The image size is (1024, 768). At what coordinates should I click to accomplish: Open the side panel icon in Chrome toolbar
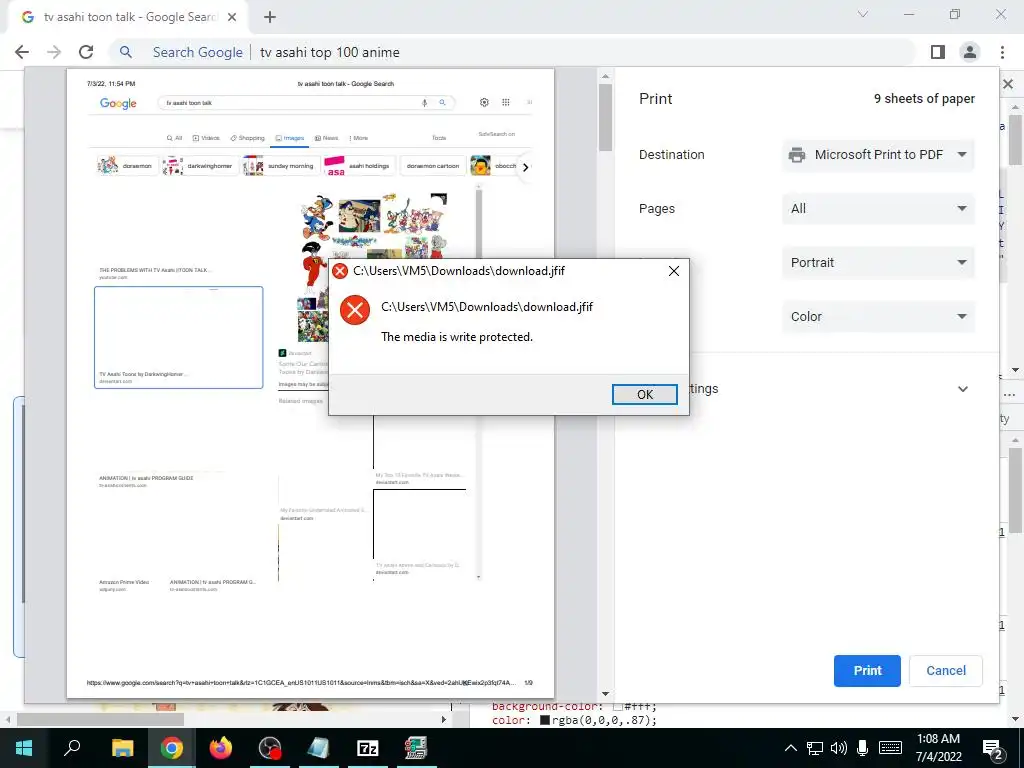[x=938, y=52]
